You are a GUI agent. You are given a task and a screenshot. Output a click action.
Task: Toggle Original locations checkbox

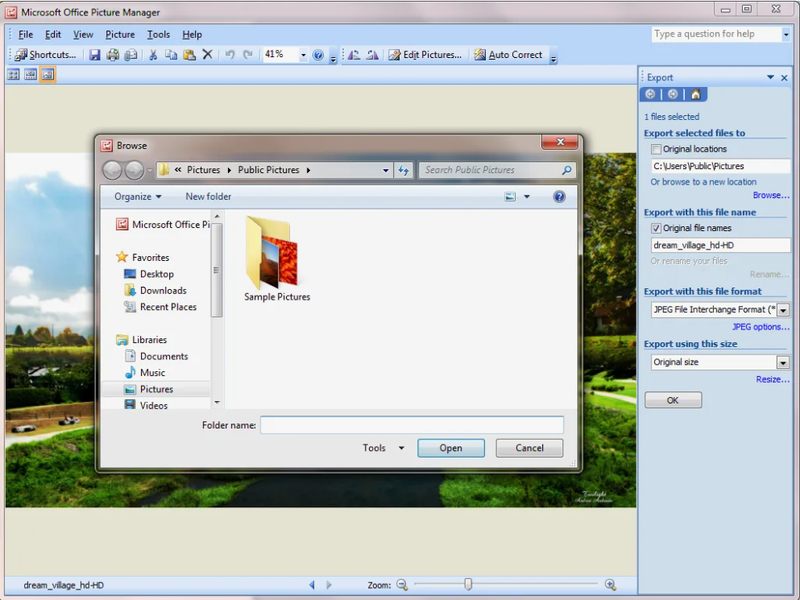pos(656,149)
